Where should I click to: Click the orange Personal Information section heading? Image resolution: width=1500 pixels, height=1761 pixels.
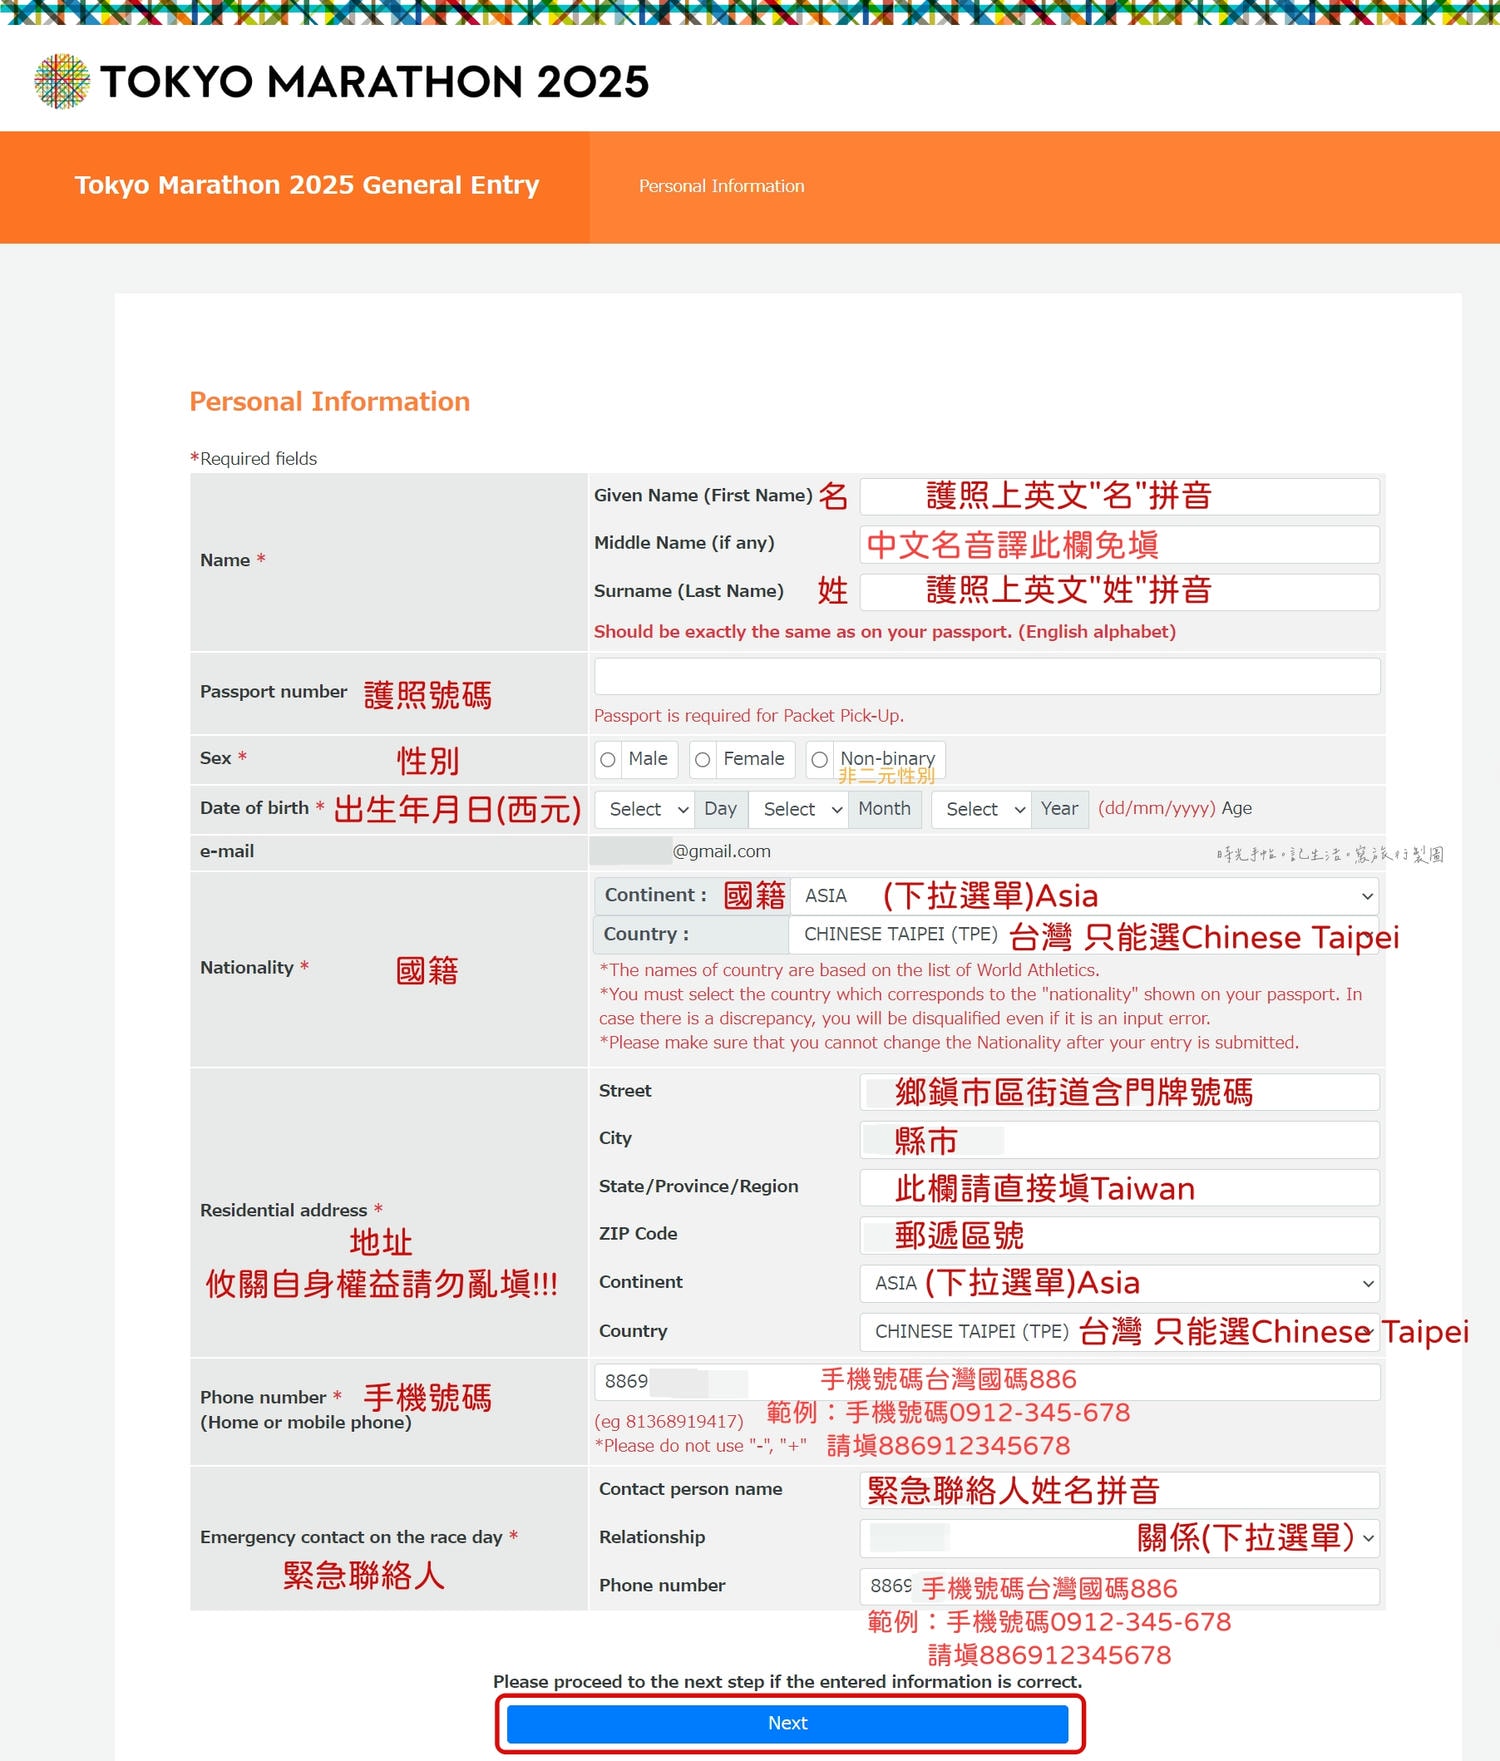click(330, 402)
